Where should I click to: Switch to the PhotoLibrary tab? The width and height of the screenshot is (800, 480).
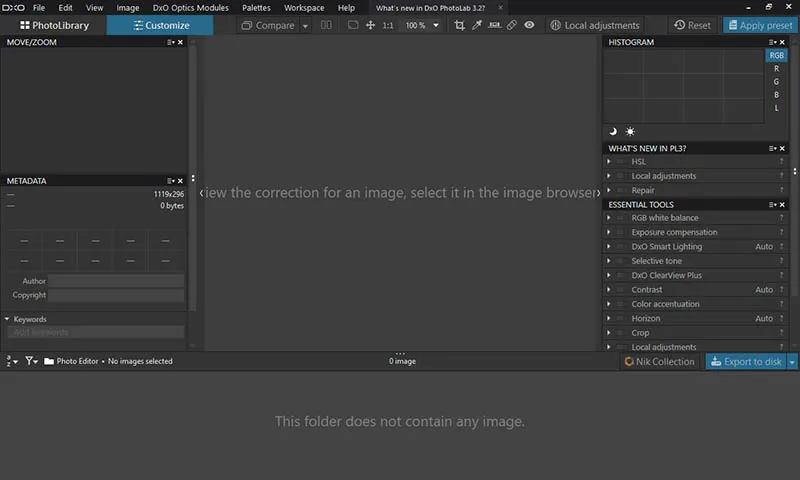click(x=54, y=25)
